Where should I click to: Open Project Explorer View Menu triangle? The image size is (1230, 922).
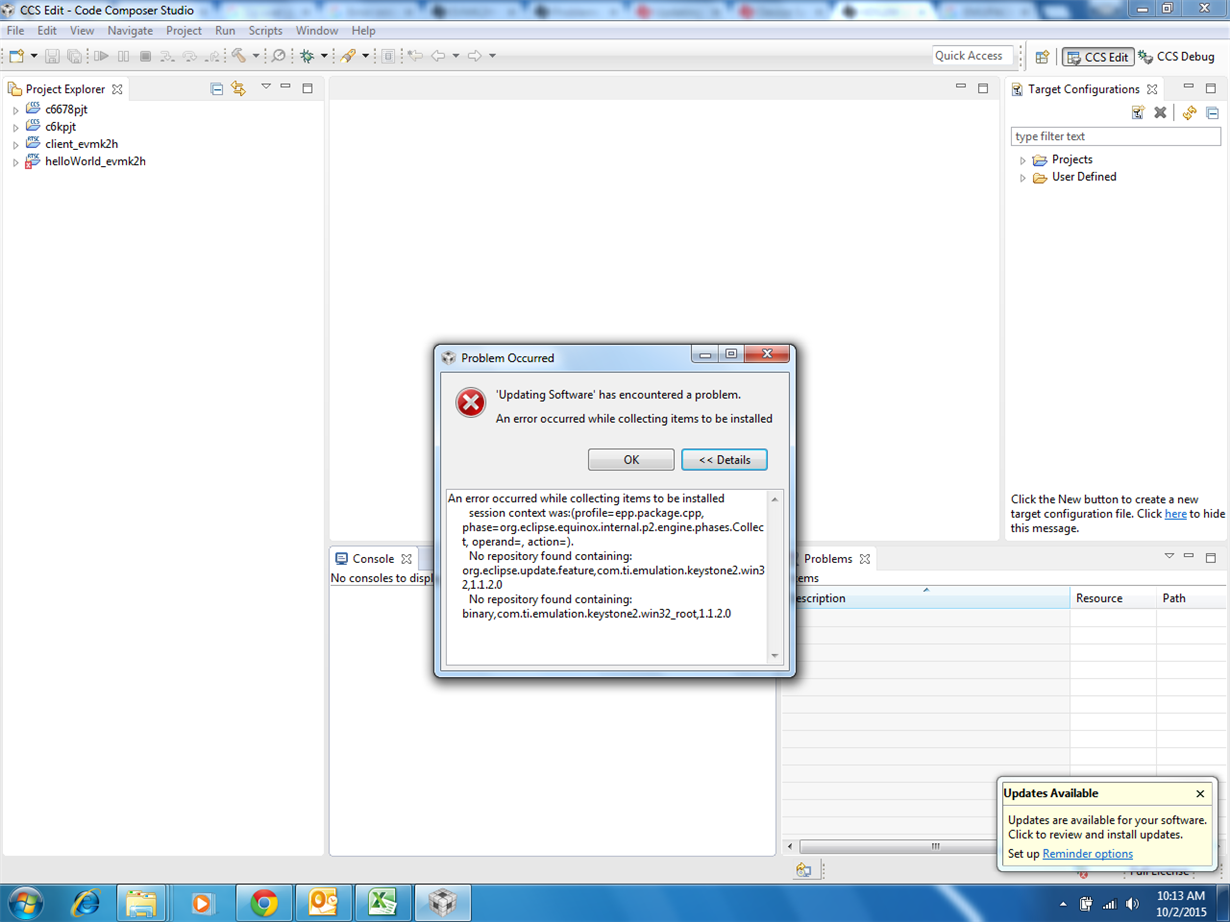tap(266, 88)
